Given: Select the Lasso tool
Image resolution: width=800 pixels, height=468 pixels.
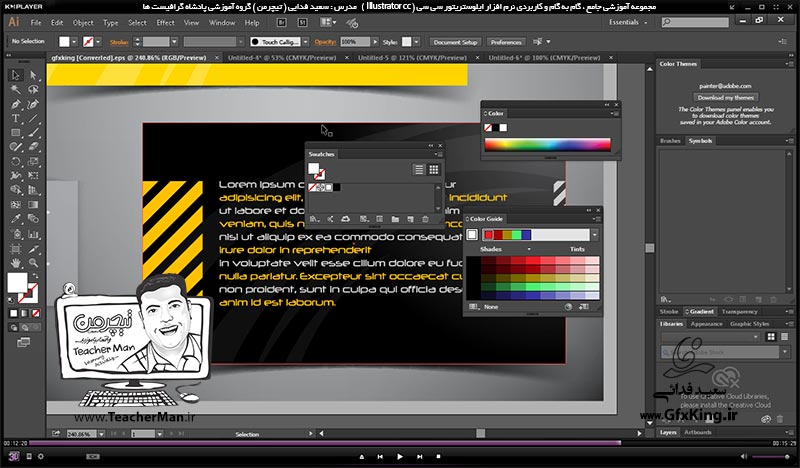Looking at the screenshot, I should (33, 90).
